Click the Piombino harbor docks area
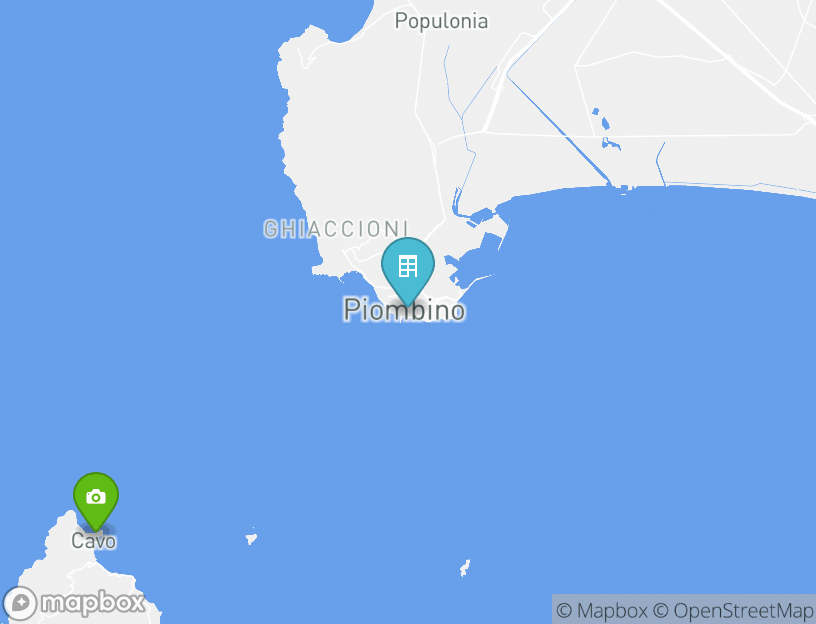816x624 pixels. tap(476, 250)
